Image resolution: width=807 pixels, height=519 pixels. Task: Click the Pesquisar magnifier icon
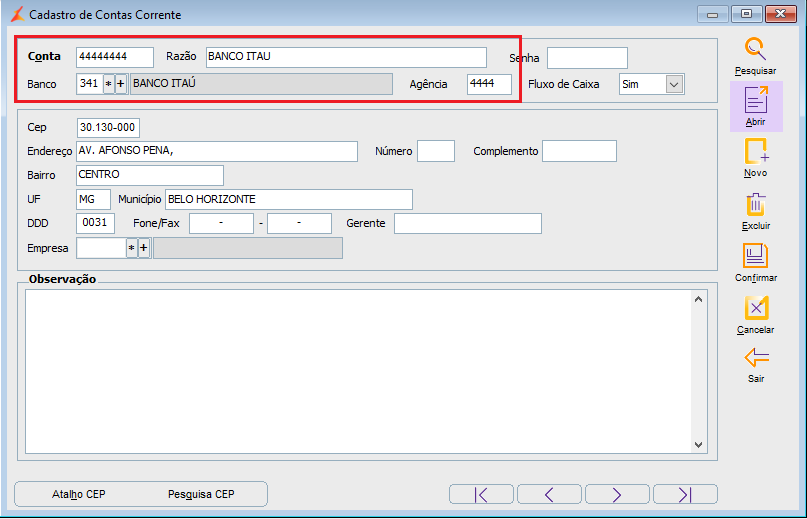click(x=755, y=50)
